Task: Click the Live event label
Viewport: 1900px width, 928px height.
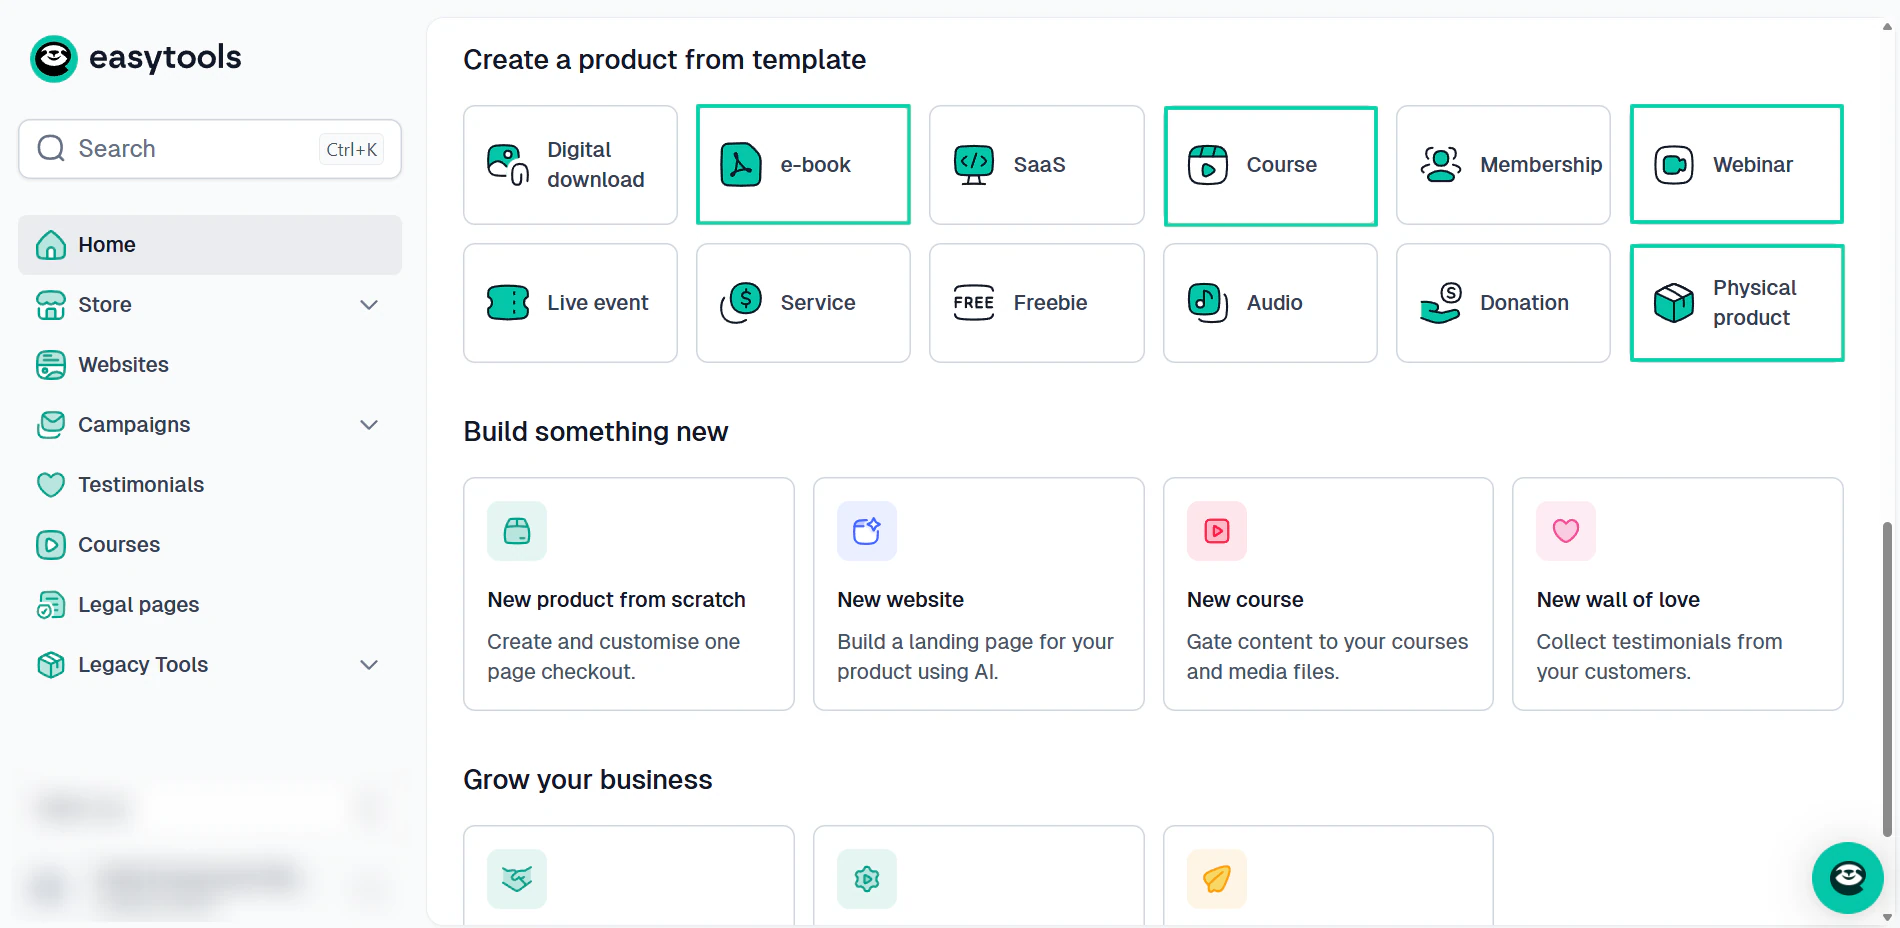Action: 598,303
